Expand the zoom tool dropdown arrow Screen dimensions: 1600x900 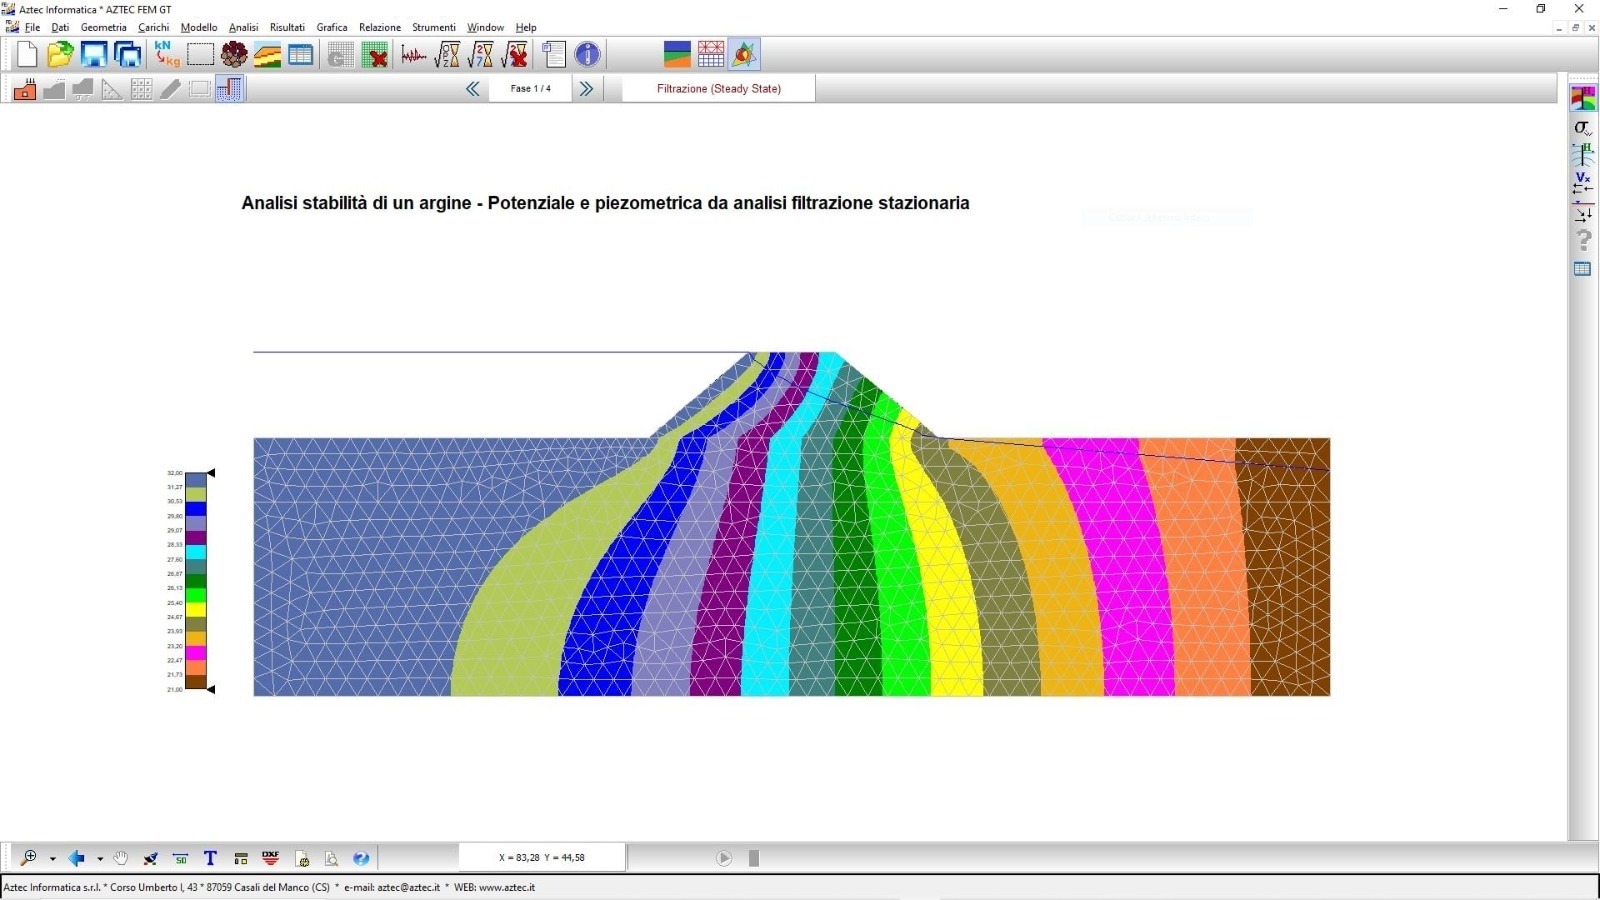coord(52,859)
